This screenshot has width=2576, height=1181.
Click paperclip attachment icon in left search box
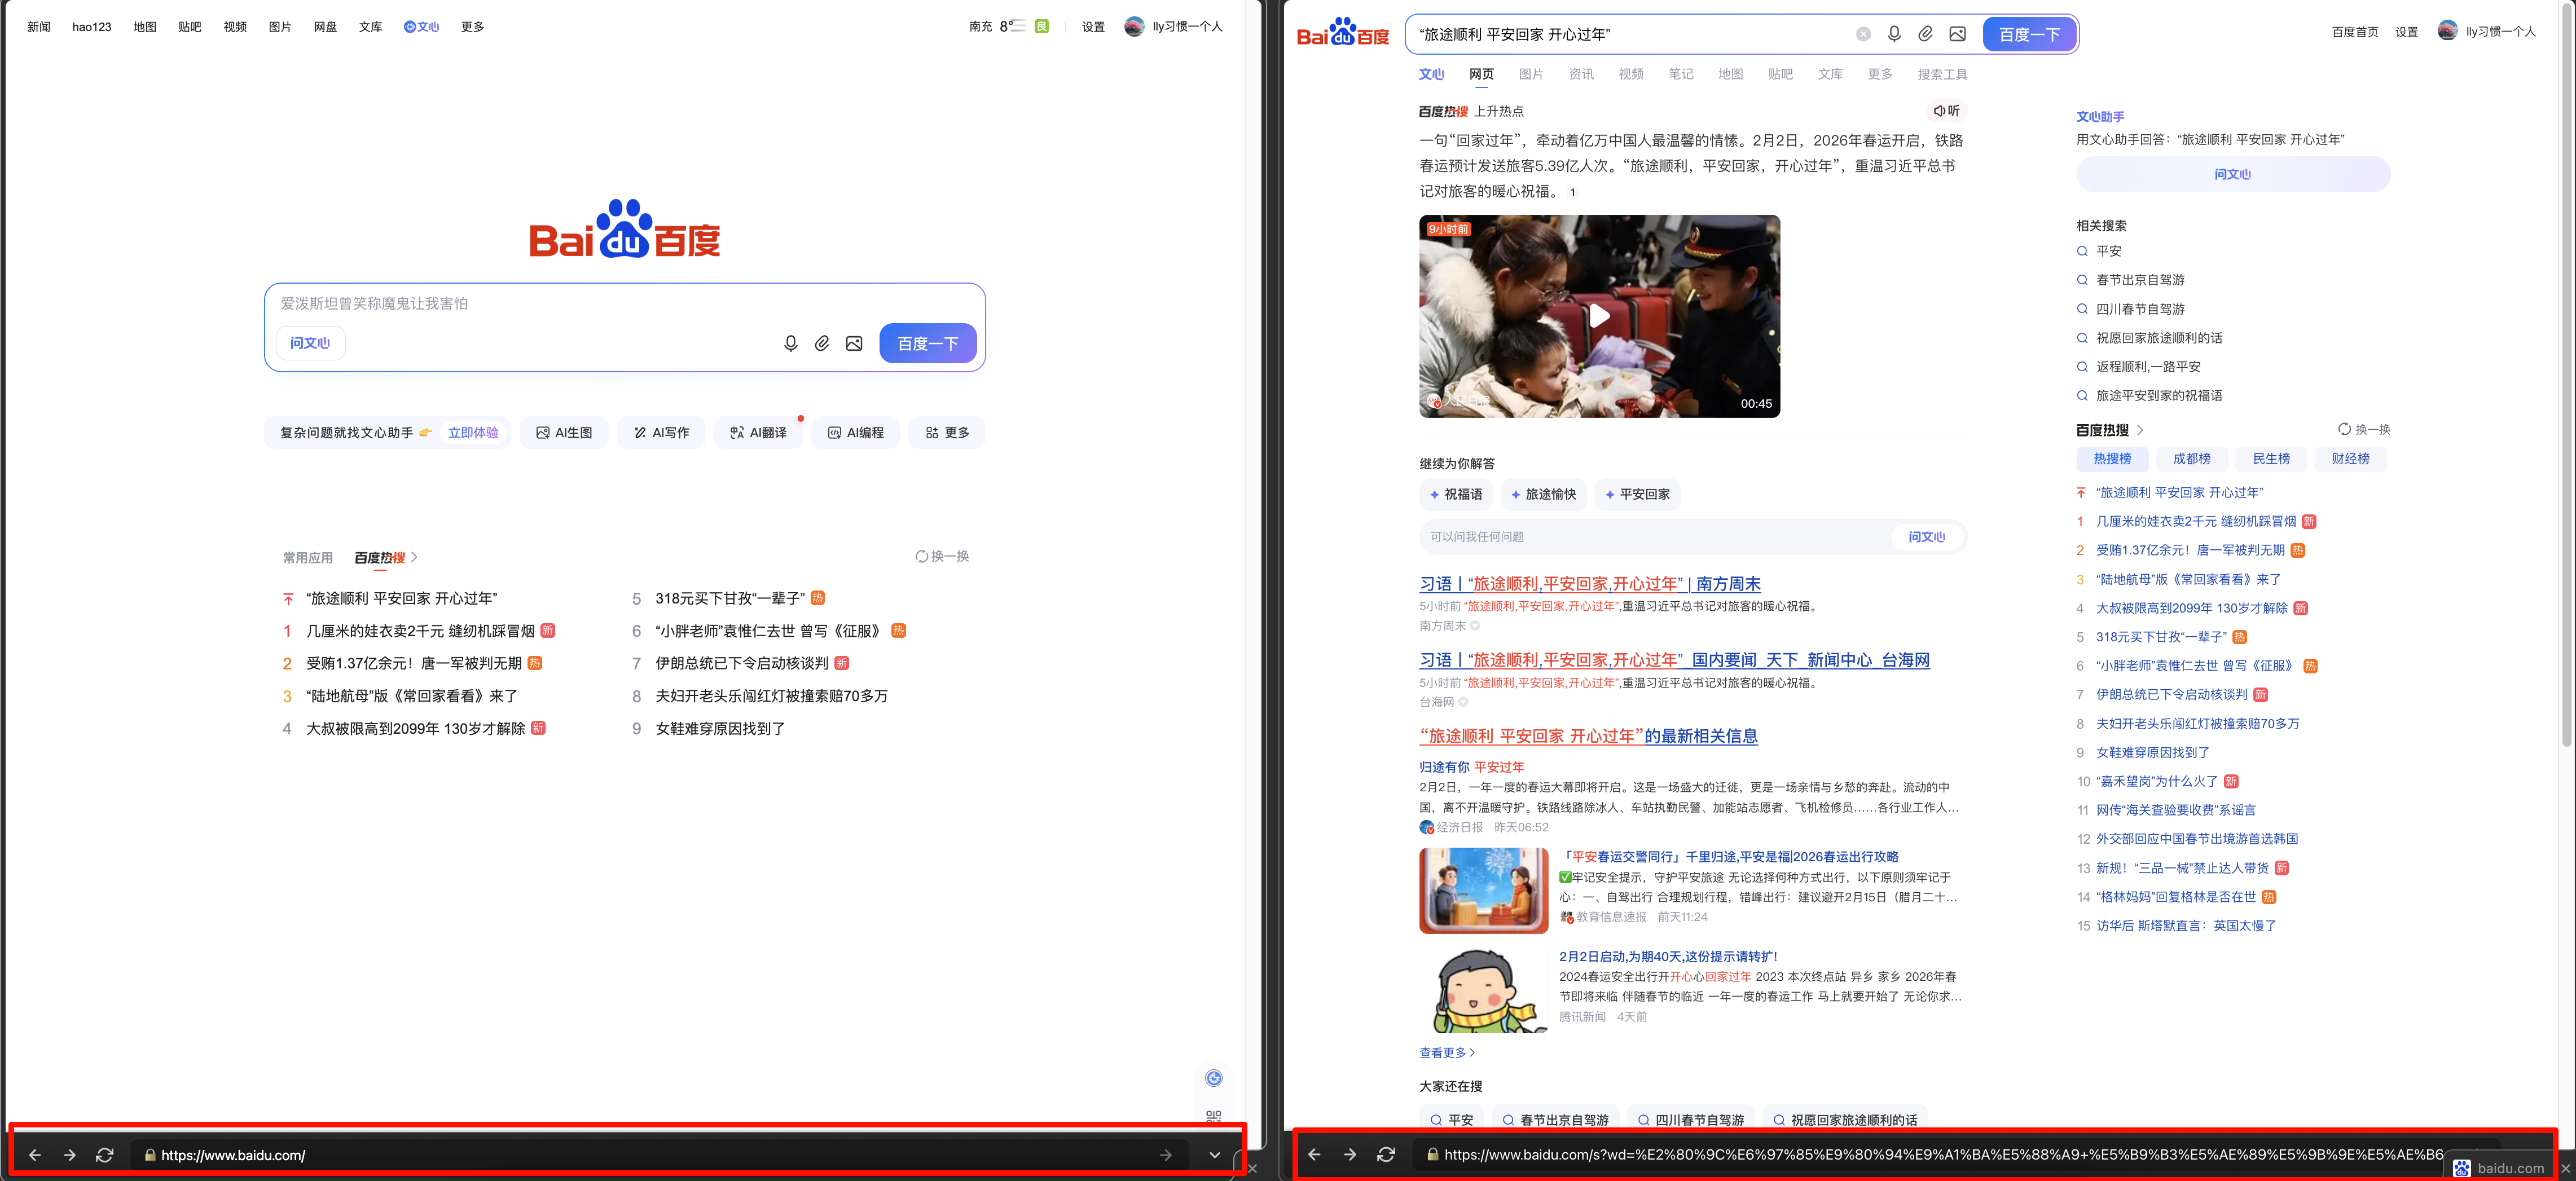pyautogui.click(x=821, y=343)
